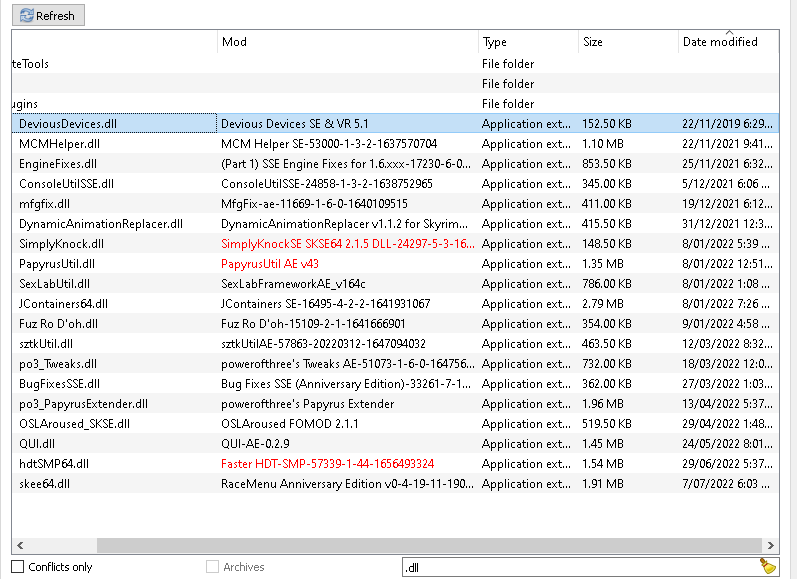Select the ConsoleUtilSSE.dll file
Screen dimensions: 797x579
pos(67,184)
